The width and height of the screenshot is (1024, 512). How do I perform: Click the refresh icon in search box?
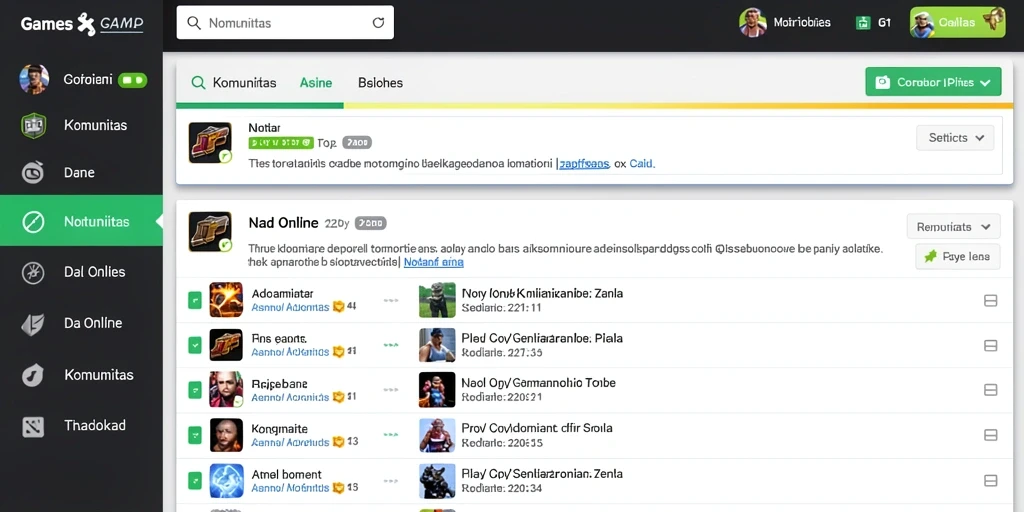click(x=378, y=23)
